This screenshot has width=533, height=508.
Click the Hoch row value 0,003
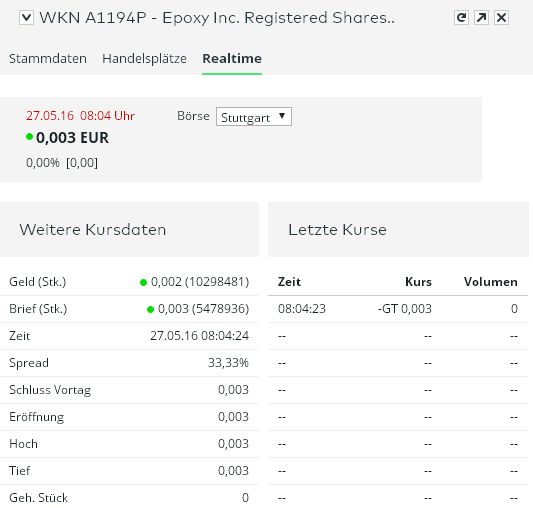(233, 444)
